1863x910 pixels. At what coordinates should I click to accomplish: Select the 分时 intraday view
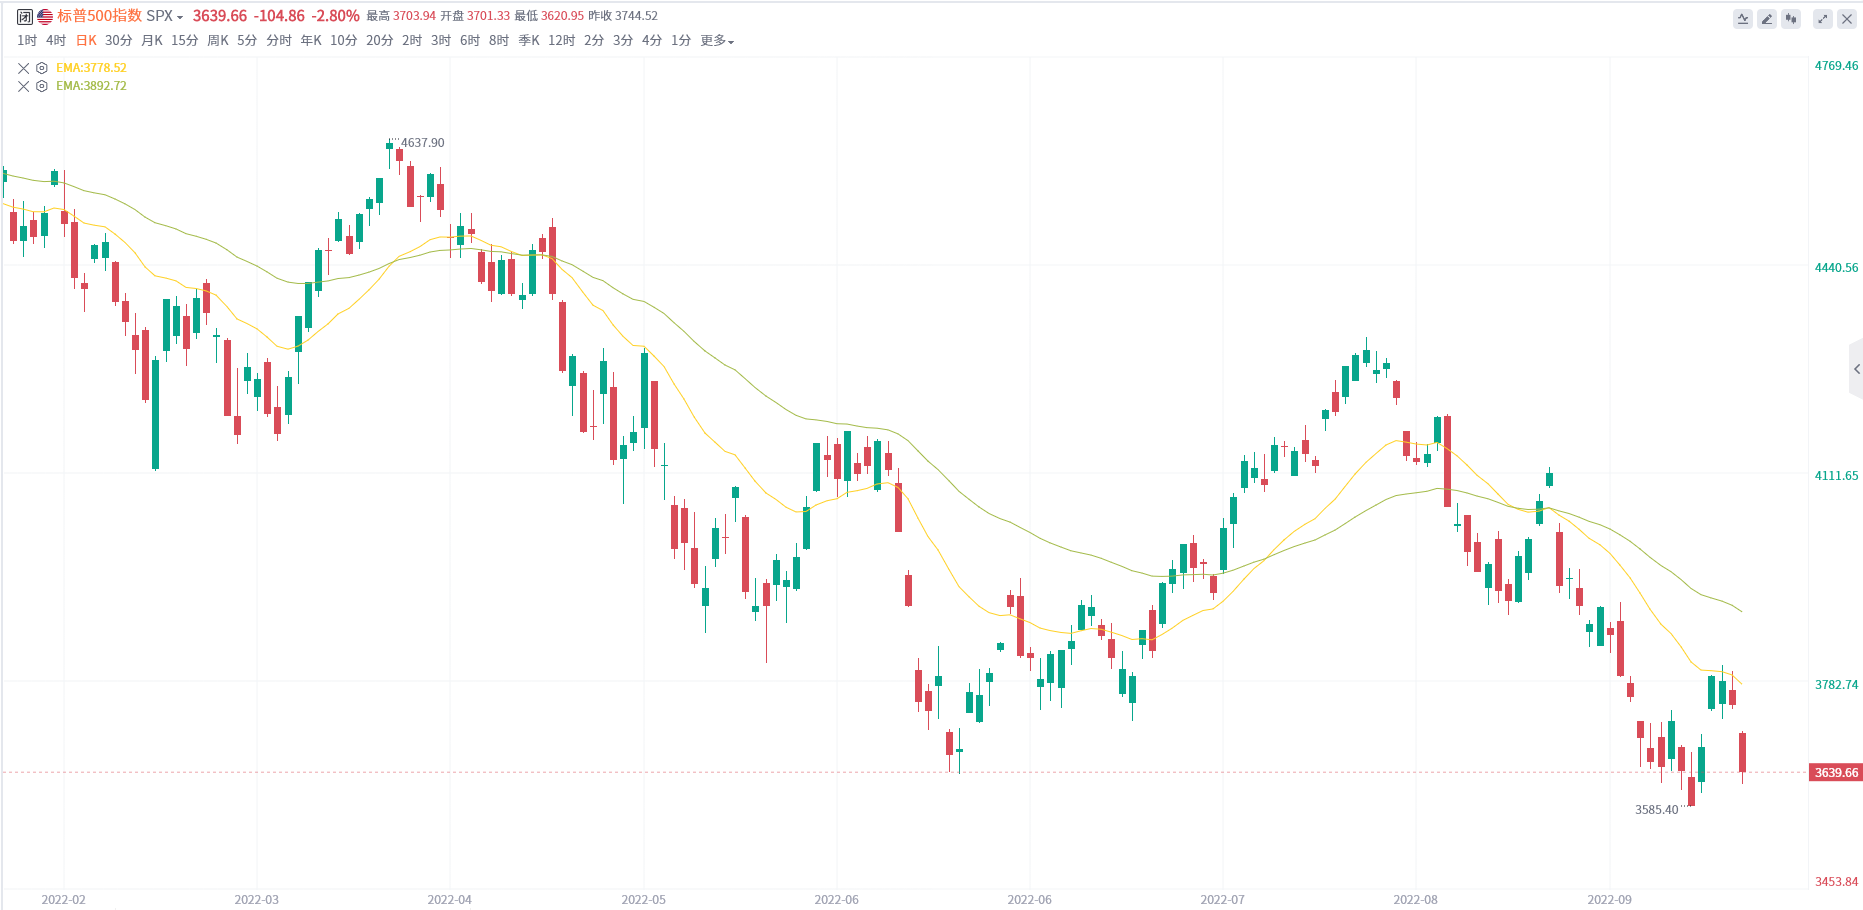coord(279,41)
